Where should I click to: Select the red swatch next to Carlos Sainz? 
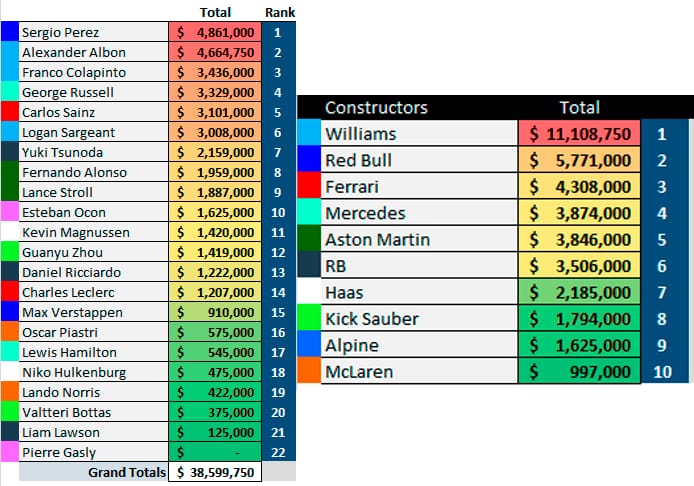tap(9, 112)
